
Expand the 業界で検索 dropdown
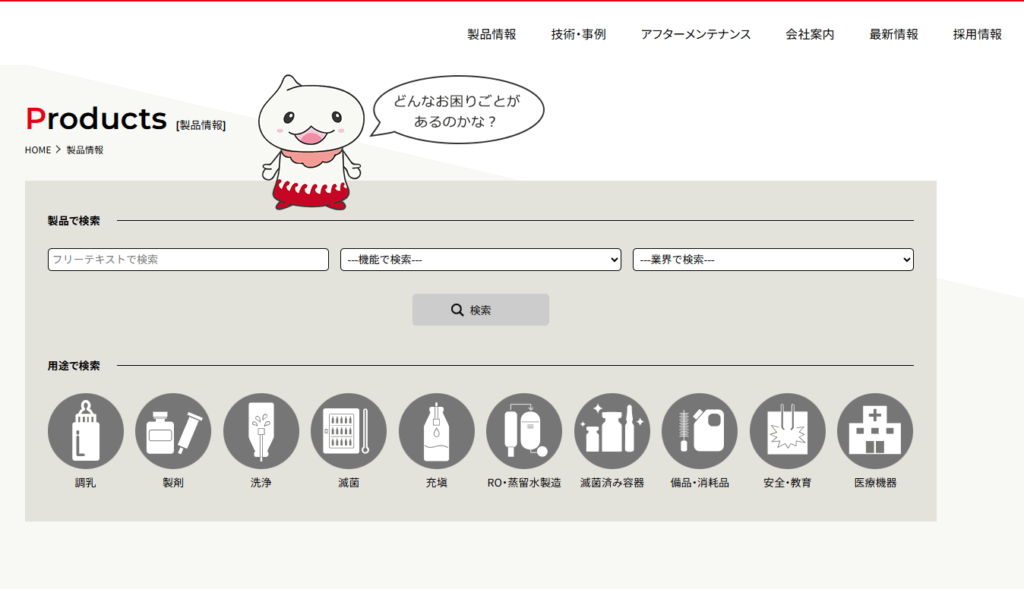point(773,260)
